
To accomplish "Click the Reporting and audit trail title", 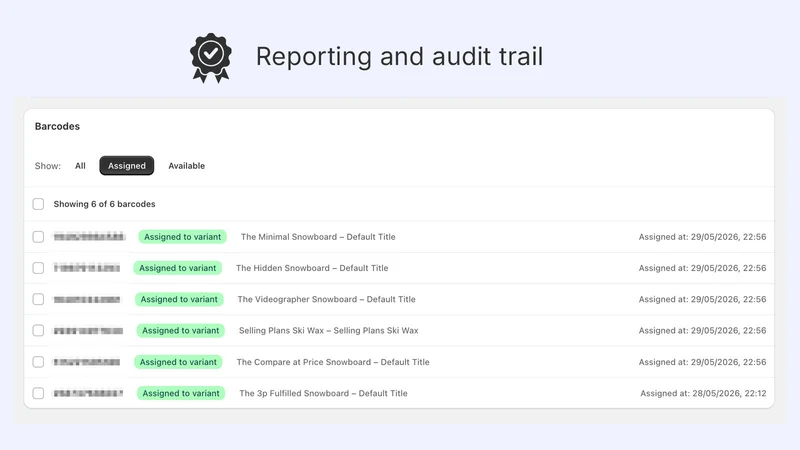I will (x=399, y=56).
